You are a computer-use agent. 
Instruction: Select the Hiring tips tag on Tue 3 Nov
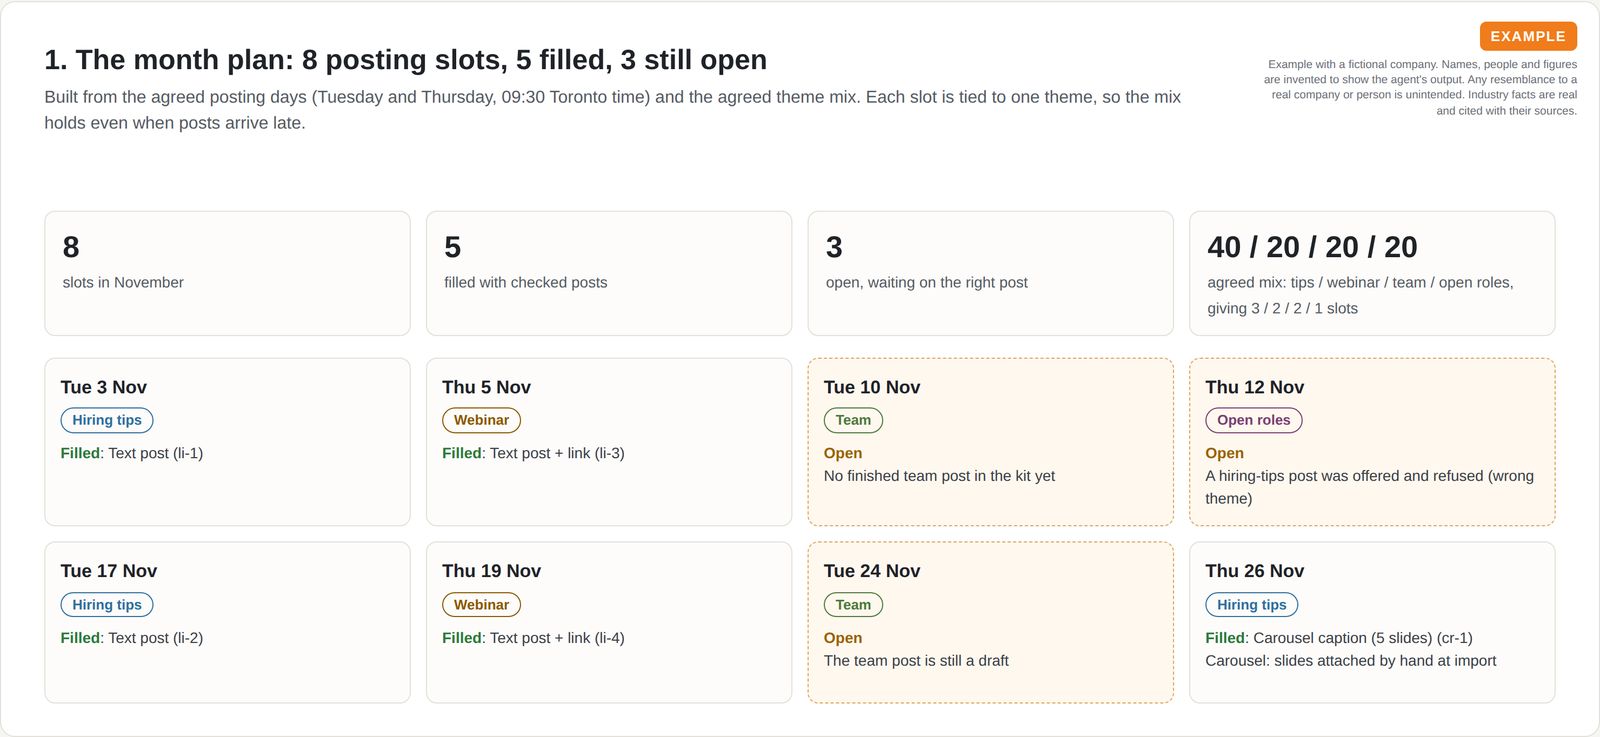[107, 420]
